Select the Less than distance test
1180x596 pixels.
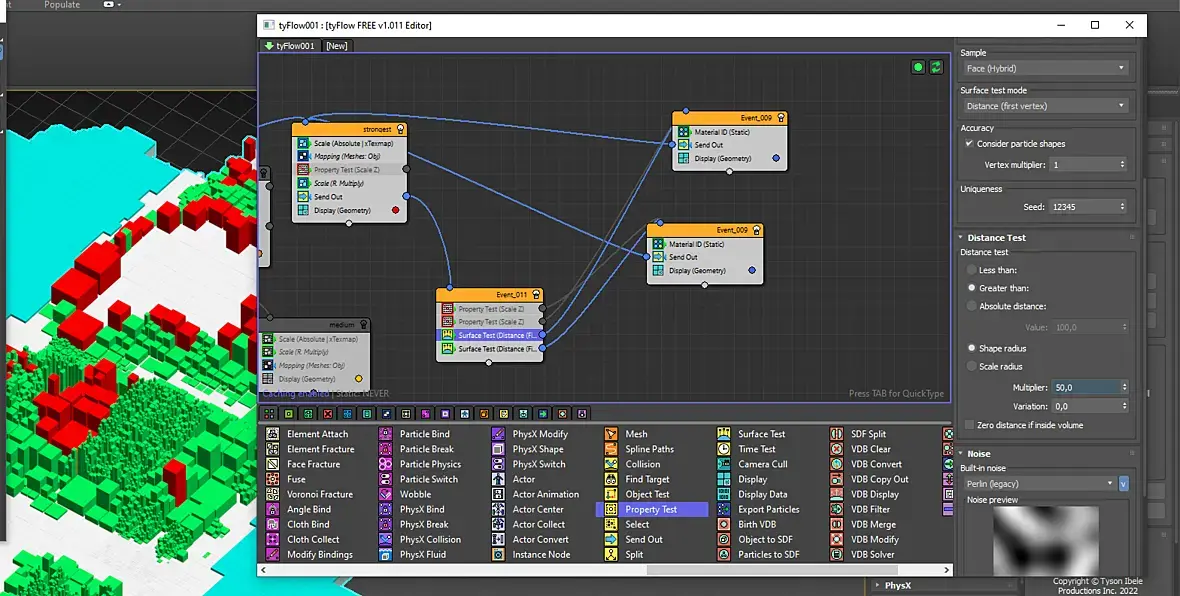(972, 270)
